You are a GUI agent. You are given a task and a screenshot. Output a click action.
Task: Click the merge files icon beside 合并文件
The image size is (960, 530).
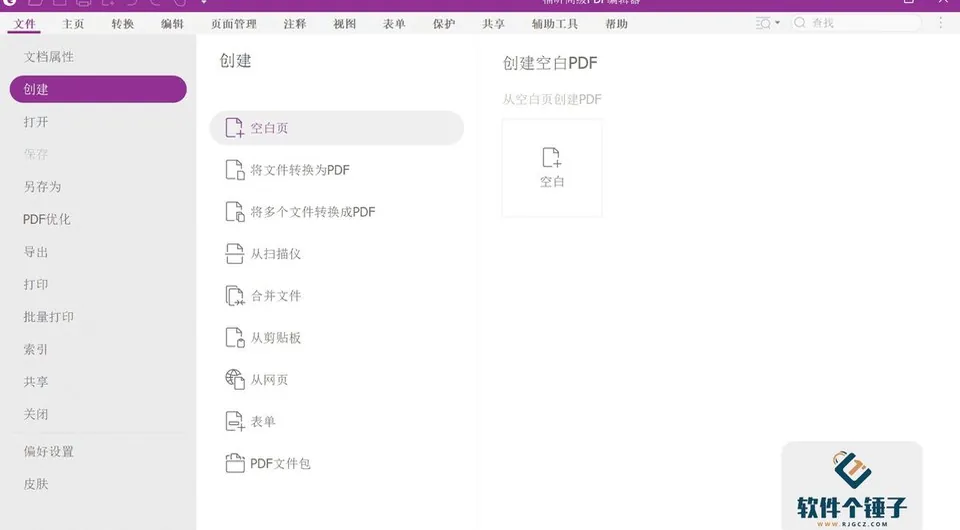coord(234,296)
